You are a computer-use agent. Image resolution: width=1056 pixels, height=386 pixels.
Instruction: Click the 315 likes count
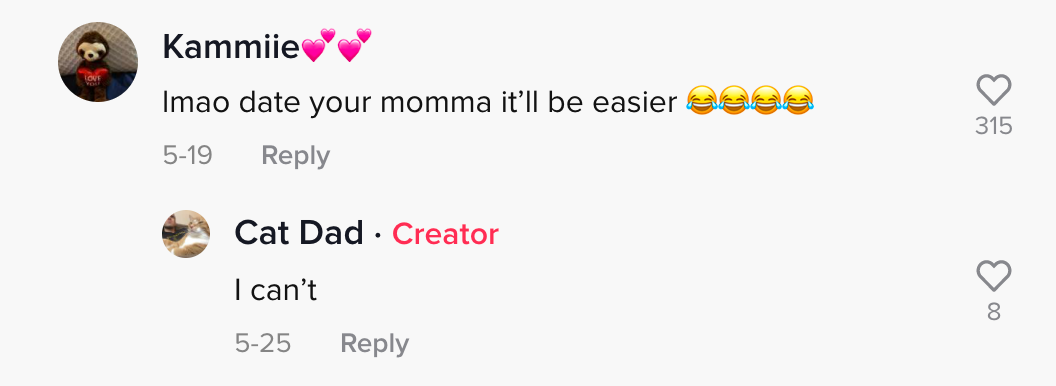pyautogui.click(x=993, y=126)
